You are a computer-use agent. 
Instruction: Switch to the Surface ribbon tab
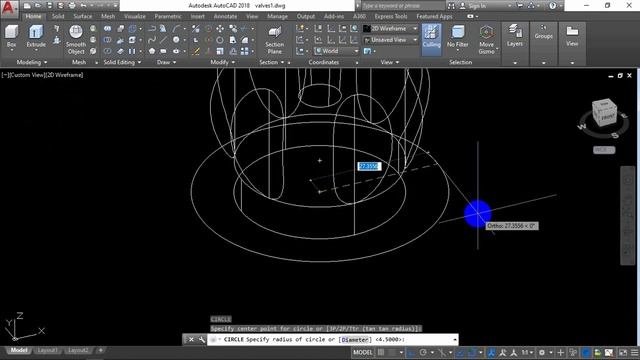[x=82, y=16]
